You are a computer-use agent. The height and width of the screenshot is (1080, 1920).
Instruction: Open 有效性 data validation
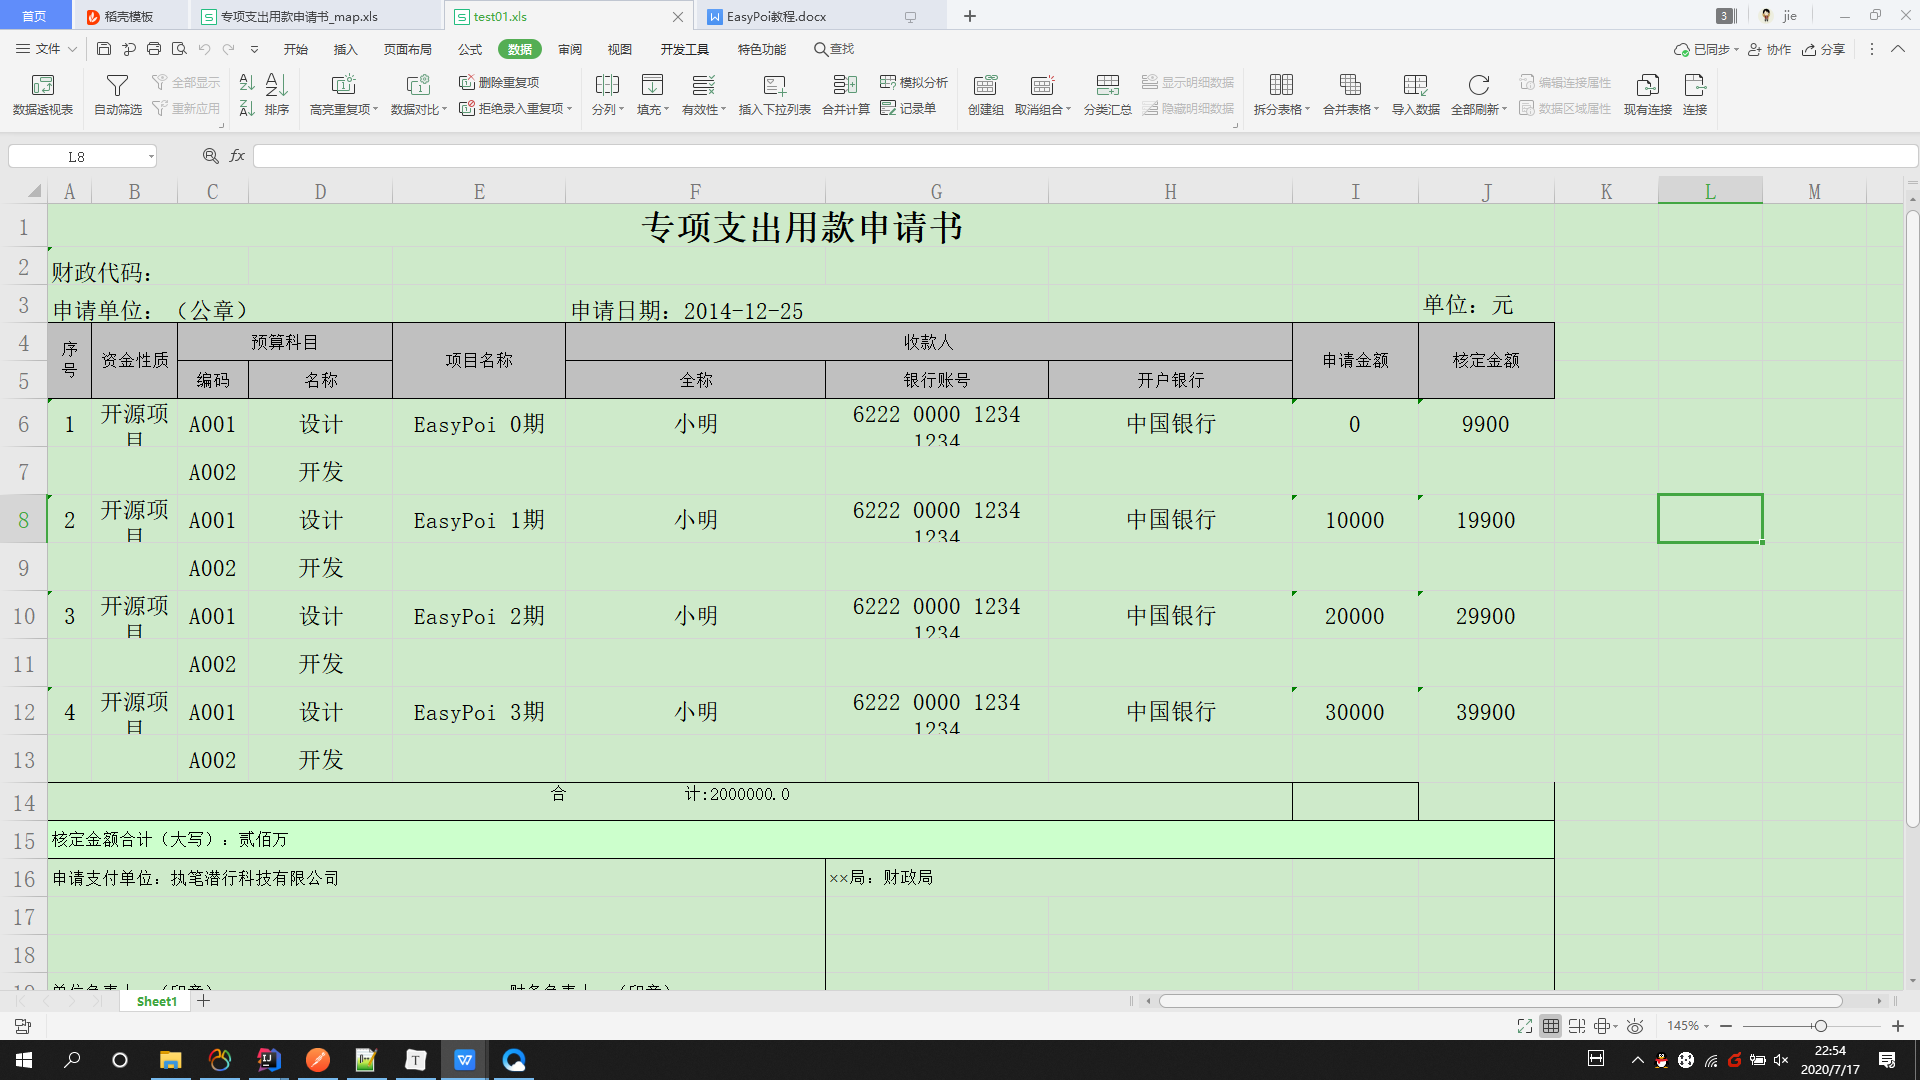700,94
